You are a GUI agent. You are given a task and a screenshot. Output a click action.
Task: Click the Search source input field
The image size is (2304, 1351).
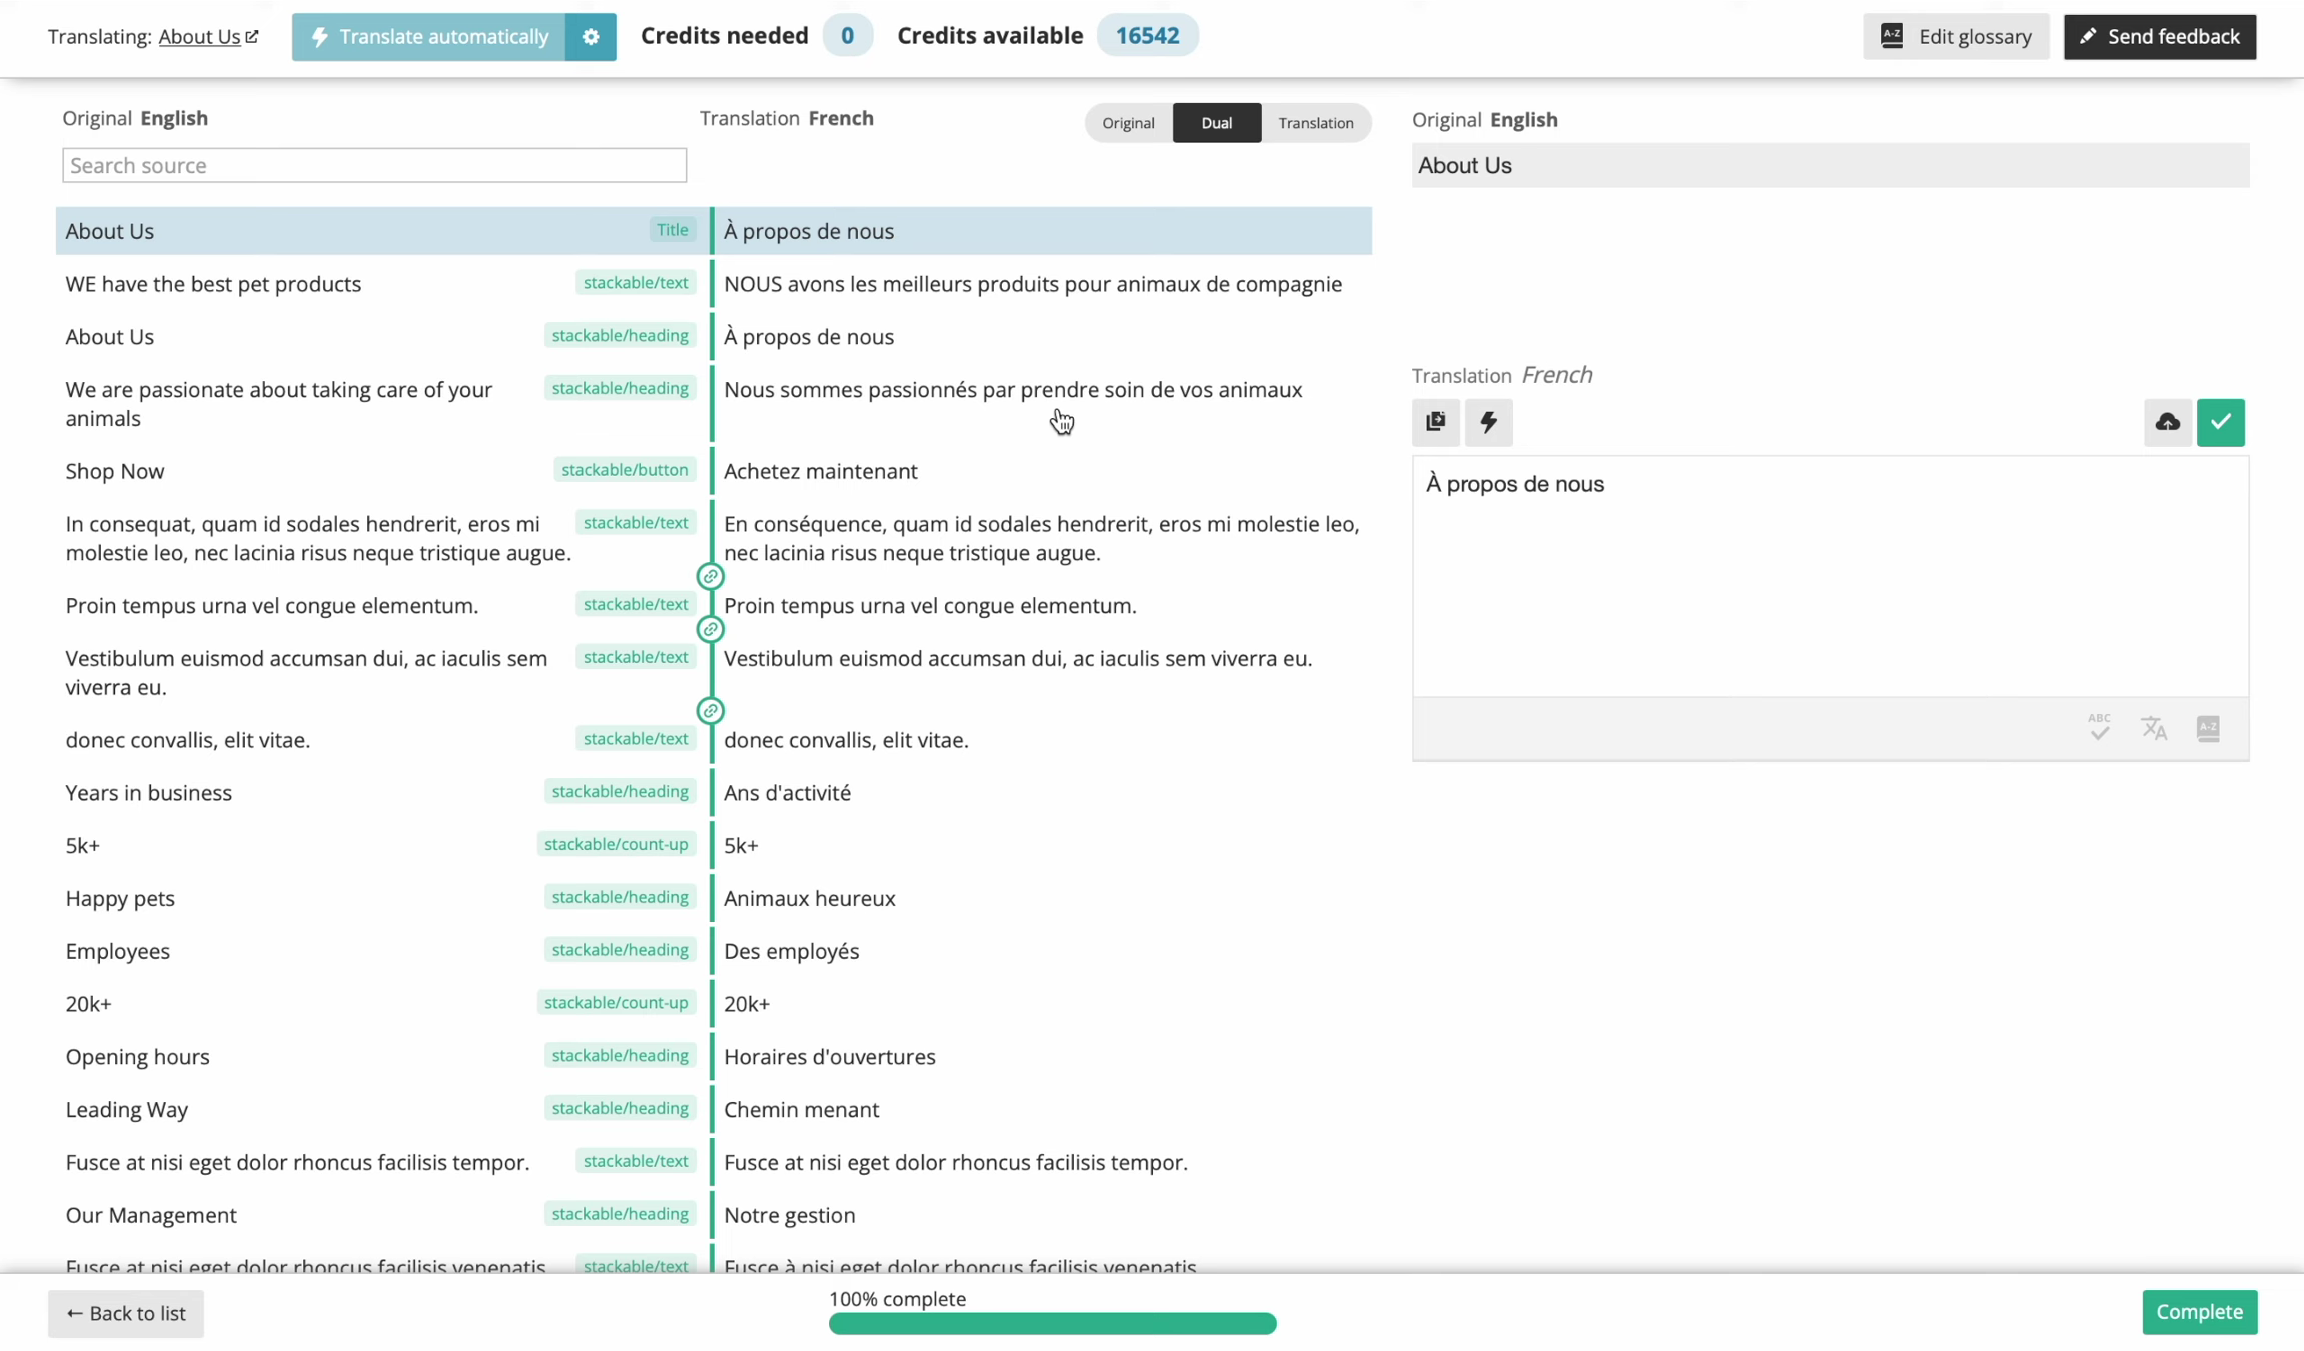(x=374, y=165)
